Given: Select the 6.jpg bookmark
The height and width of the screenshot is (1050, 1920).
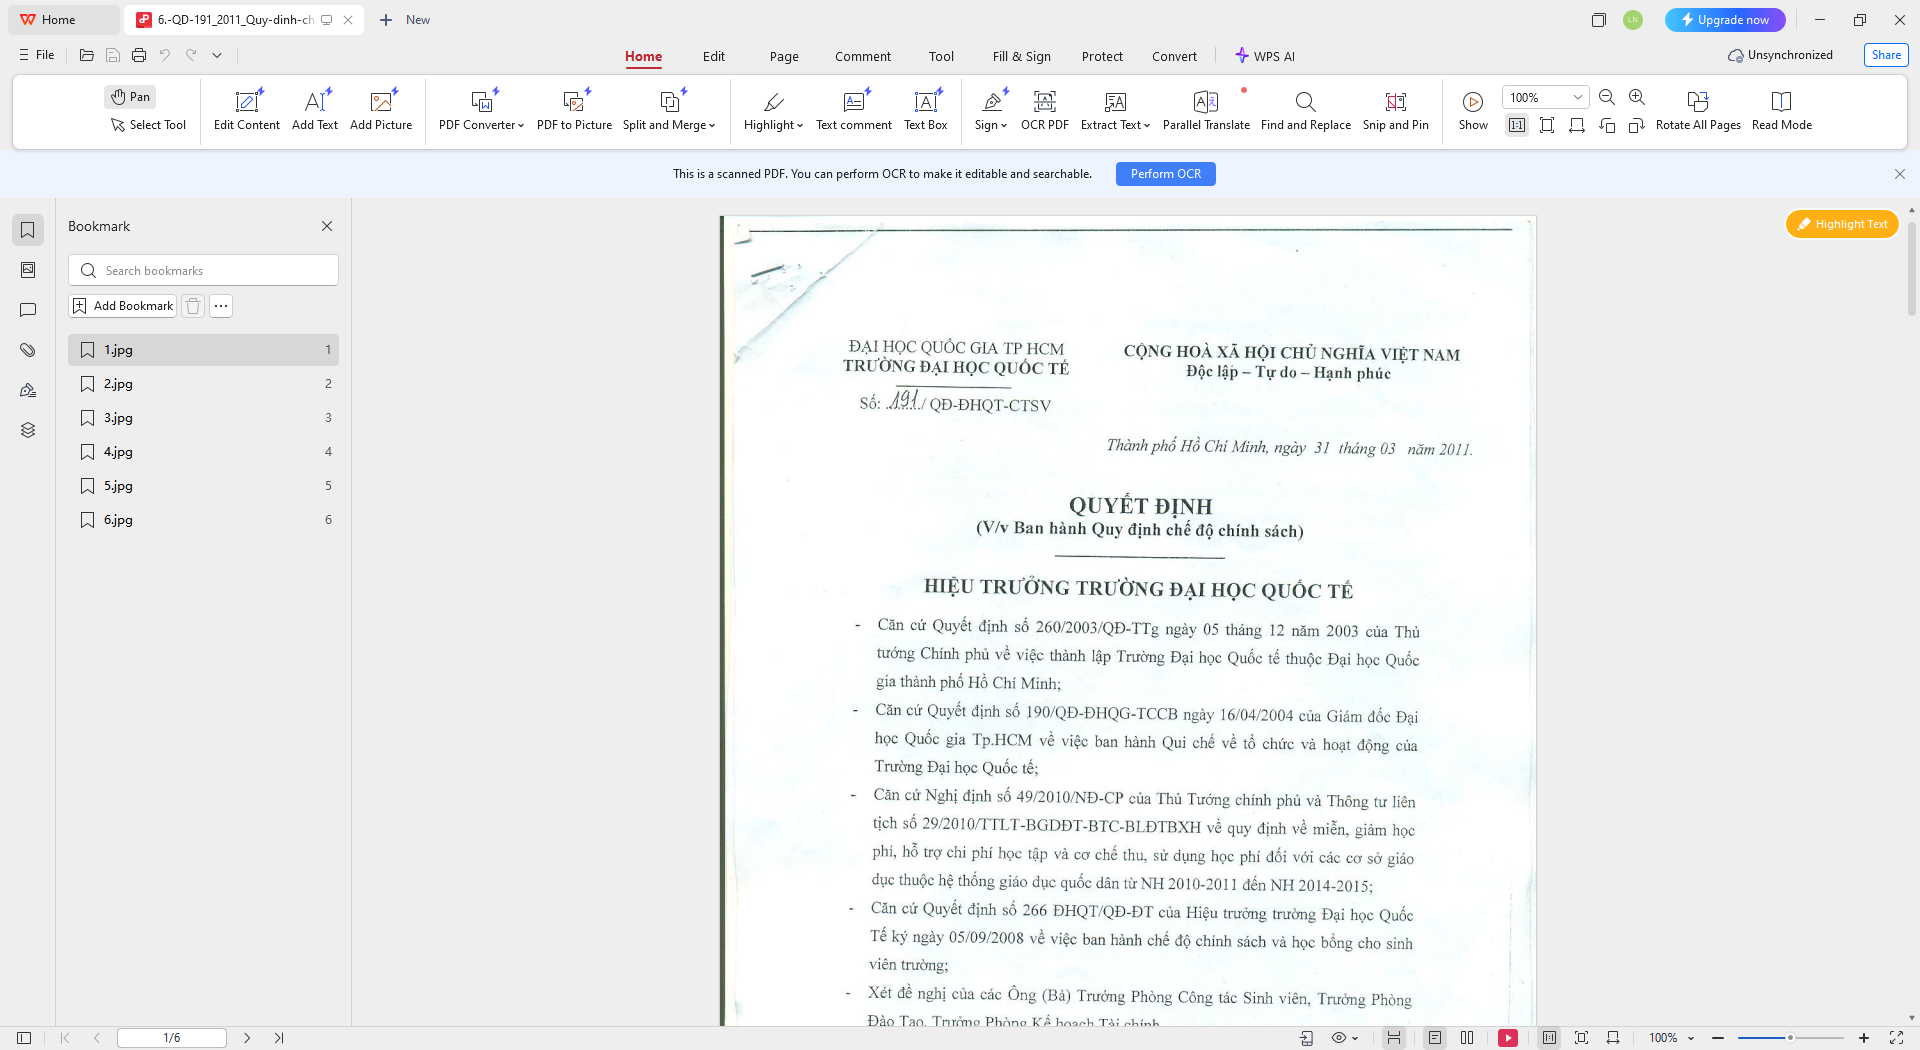Looking at the screenshot, I should coord(204,520).
